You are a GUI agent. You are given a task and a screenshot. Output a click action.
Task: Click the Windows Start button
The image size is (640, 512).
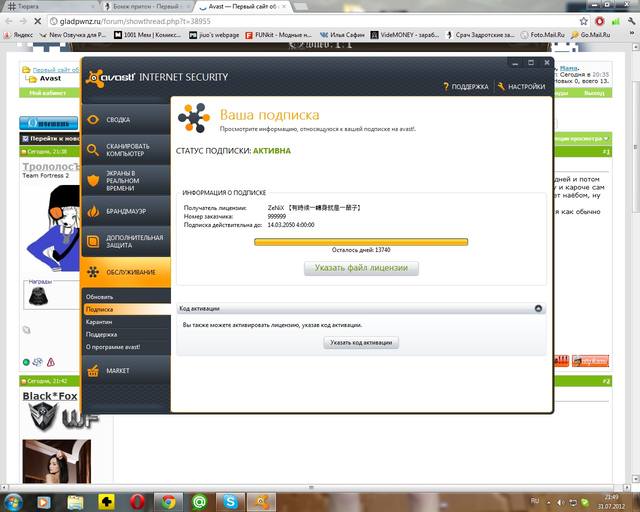pos(13,502)
